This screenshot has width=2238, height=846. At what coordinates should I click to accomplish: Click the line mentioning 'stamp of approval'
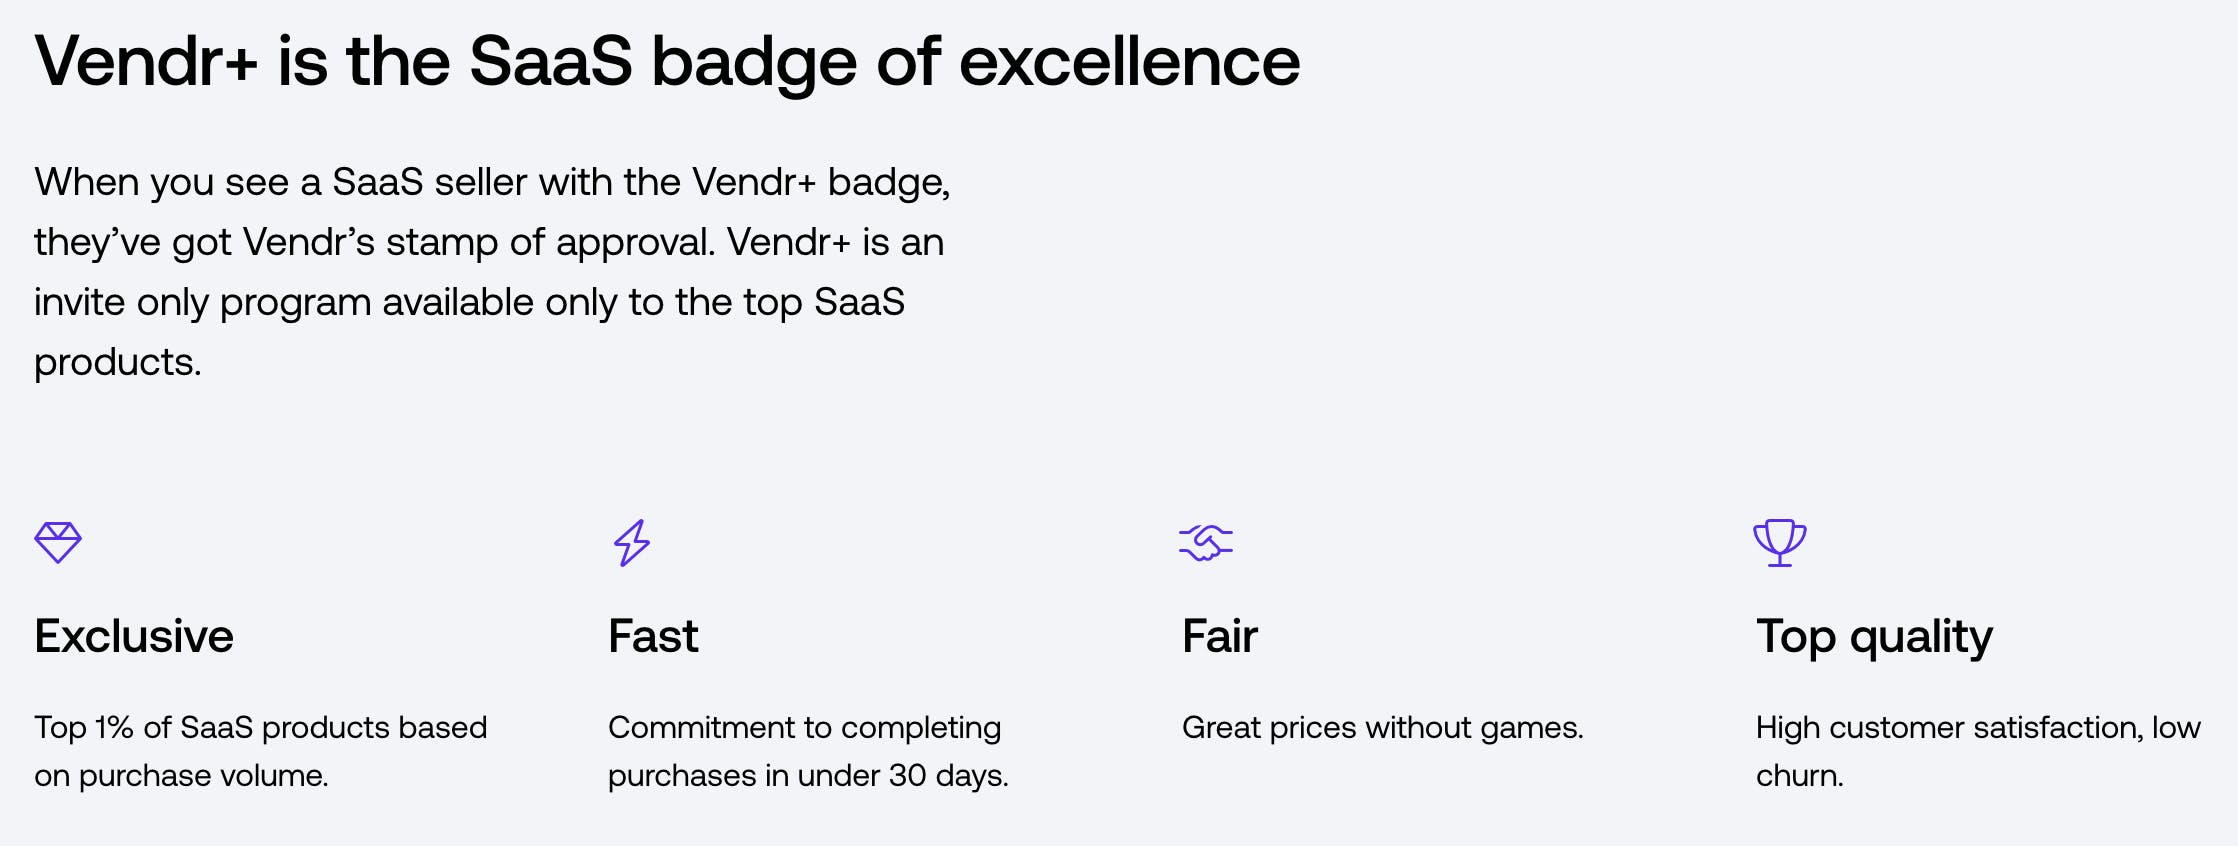pyautogui.click(x=489, y=242)
